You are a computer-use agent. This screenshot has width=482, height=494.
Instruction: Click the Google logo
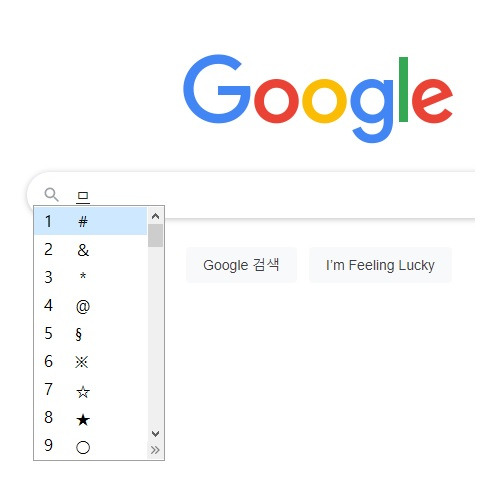coord(318,99)
